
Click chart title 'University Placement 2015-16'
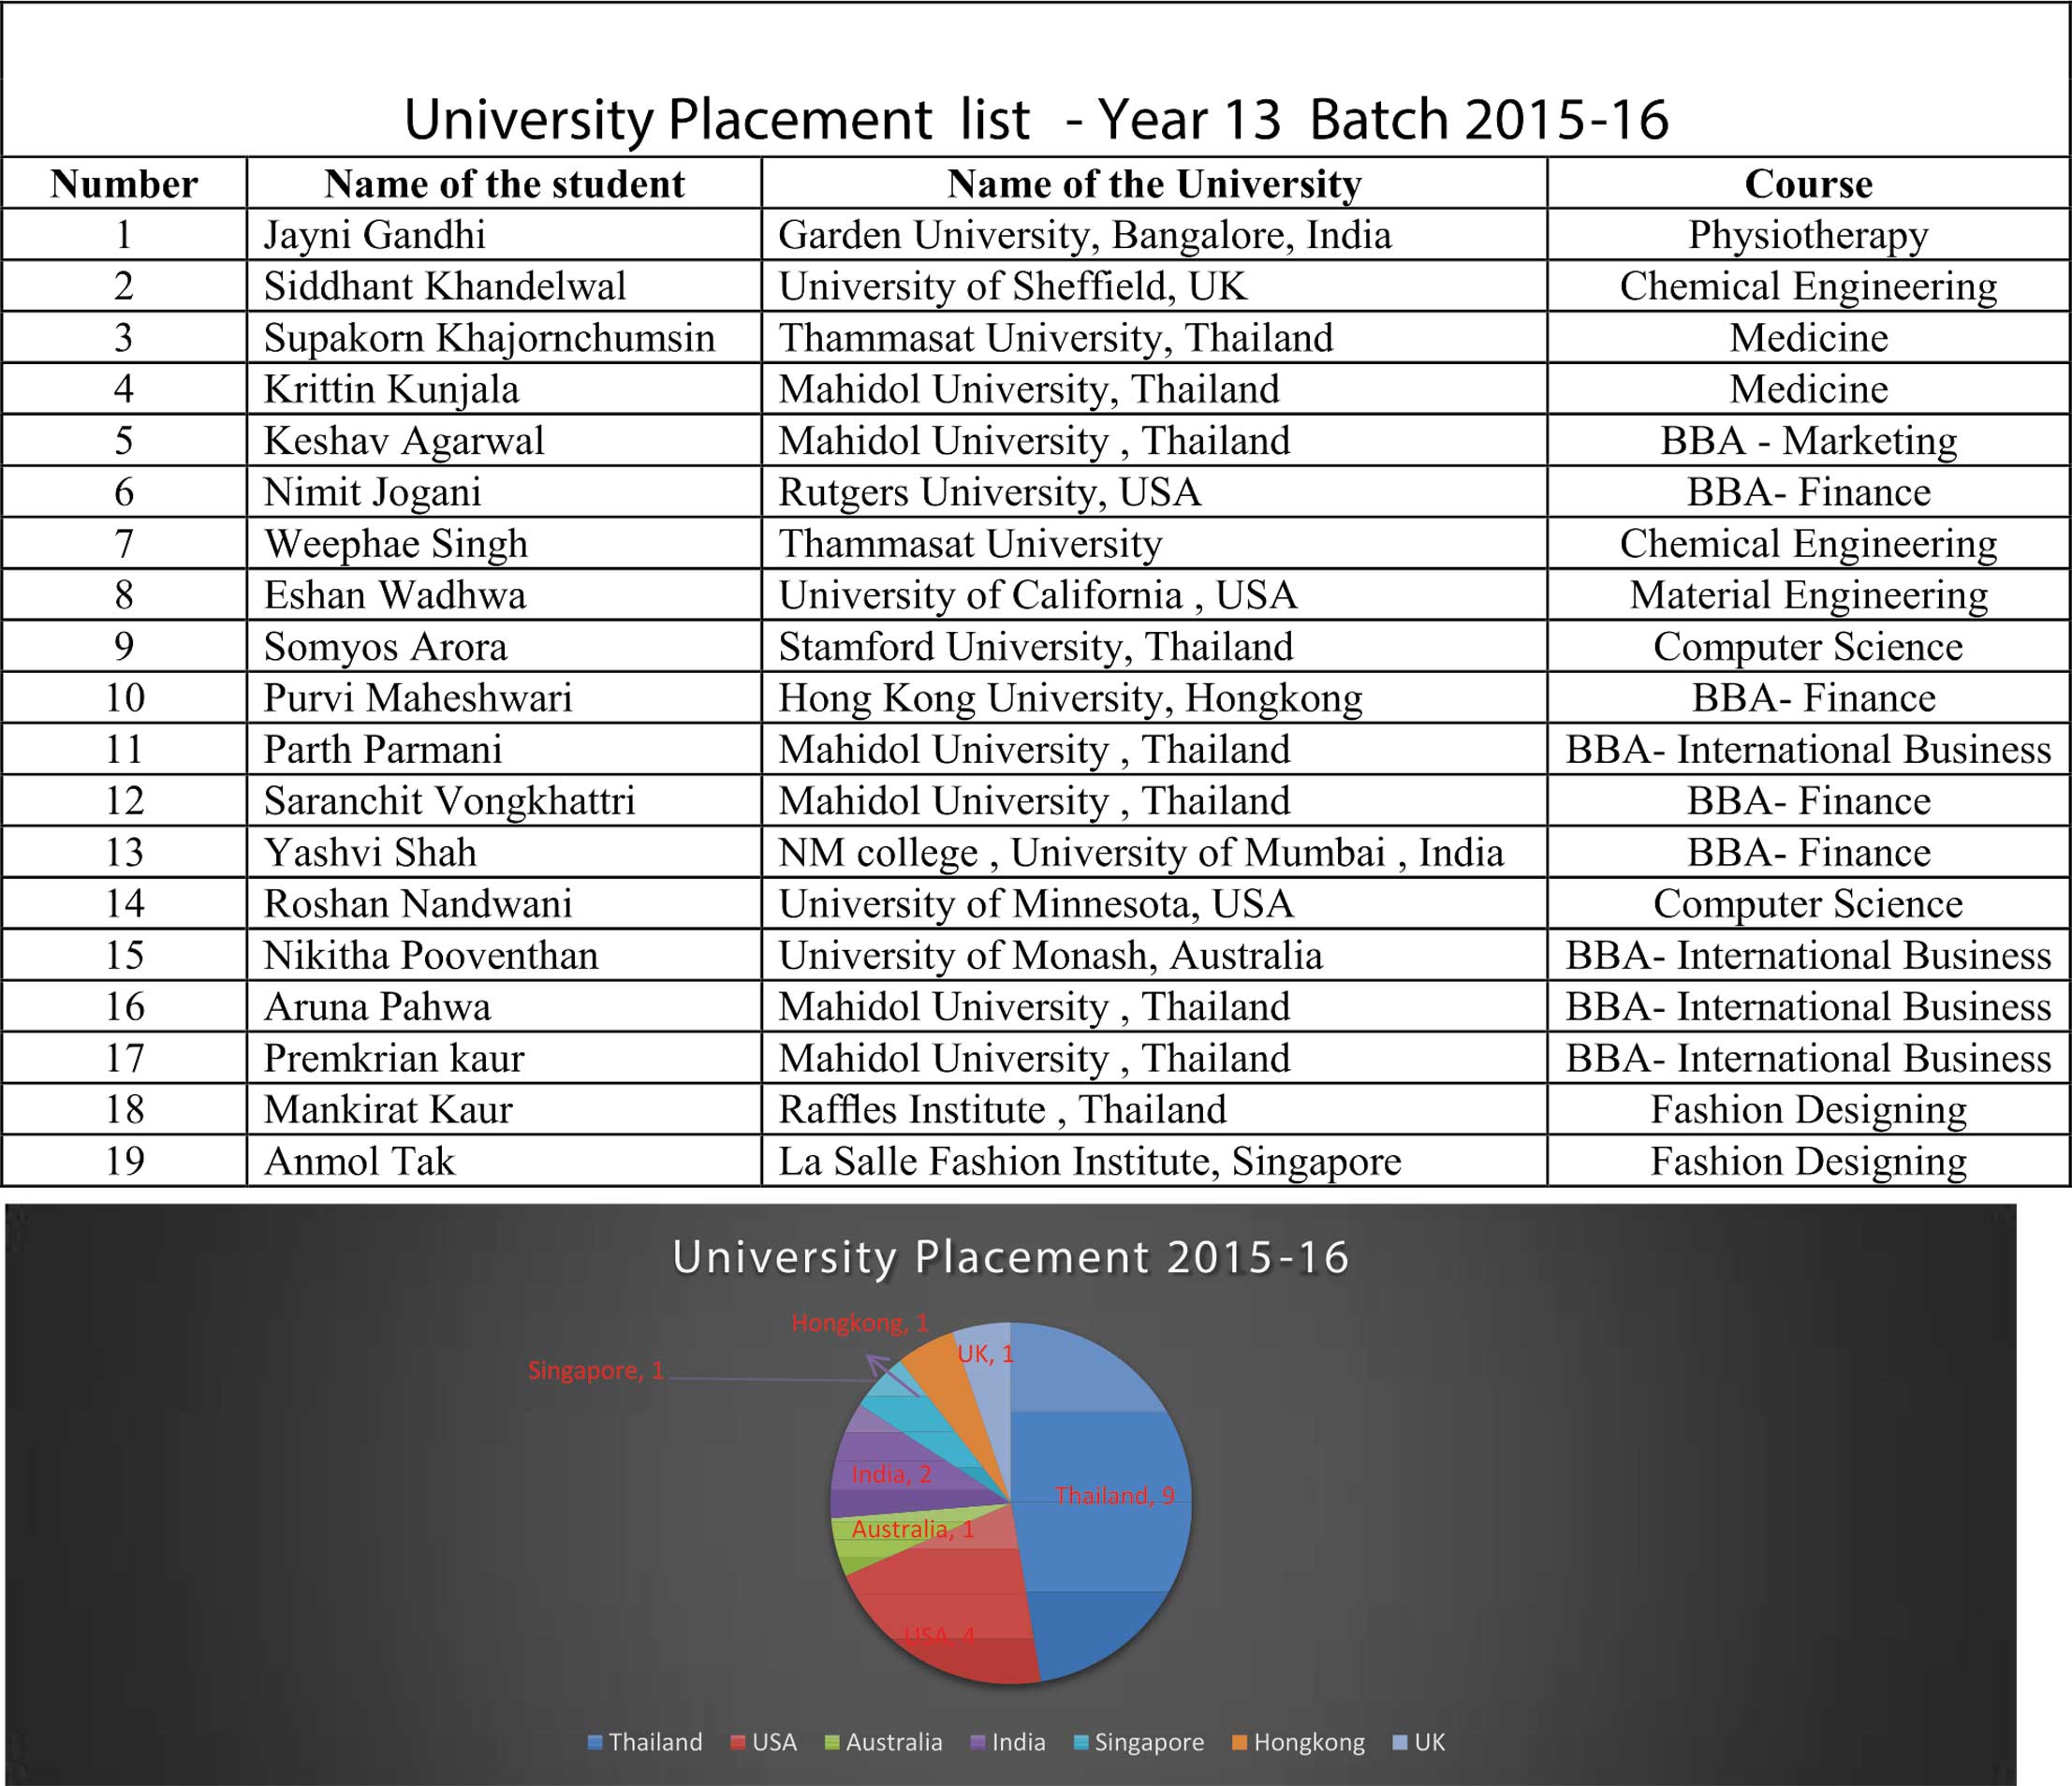coord(1011,1257)
